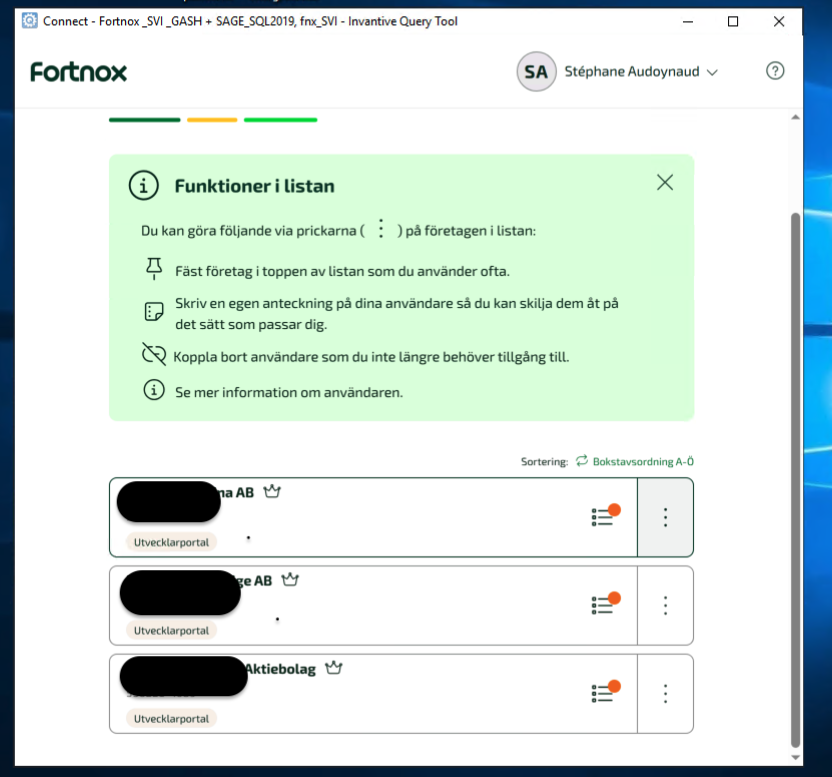Click the Fortnox logo

[79, 72]
